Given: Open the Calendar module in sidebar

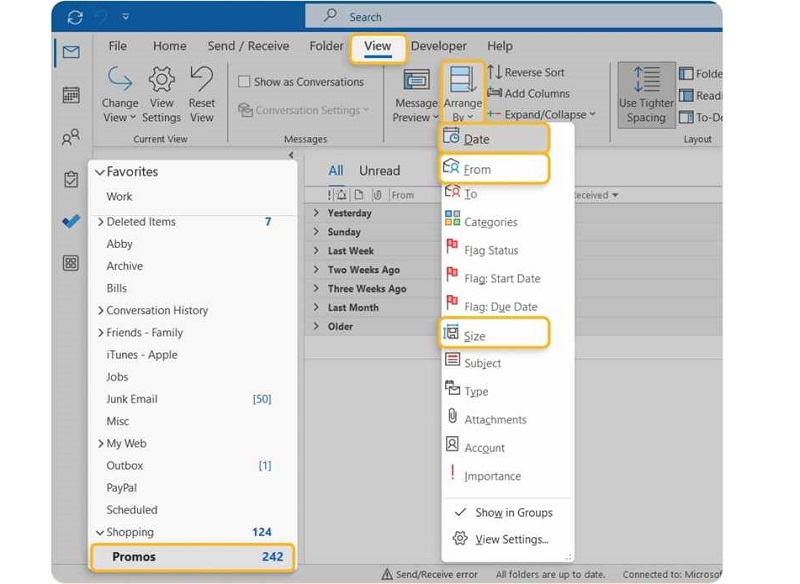Looking at the screenshot, I should tap(71, 95).
